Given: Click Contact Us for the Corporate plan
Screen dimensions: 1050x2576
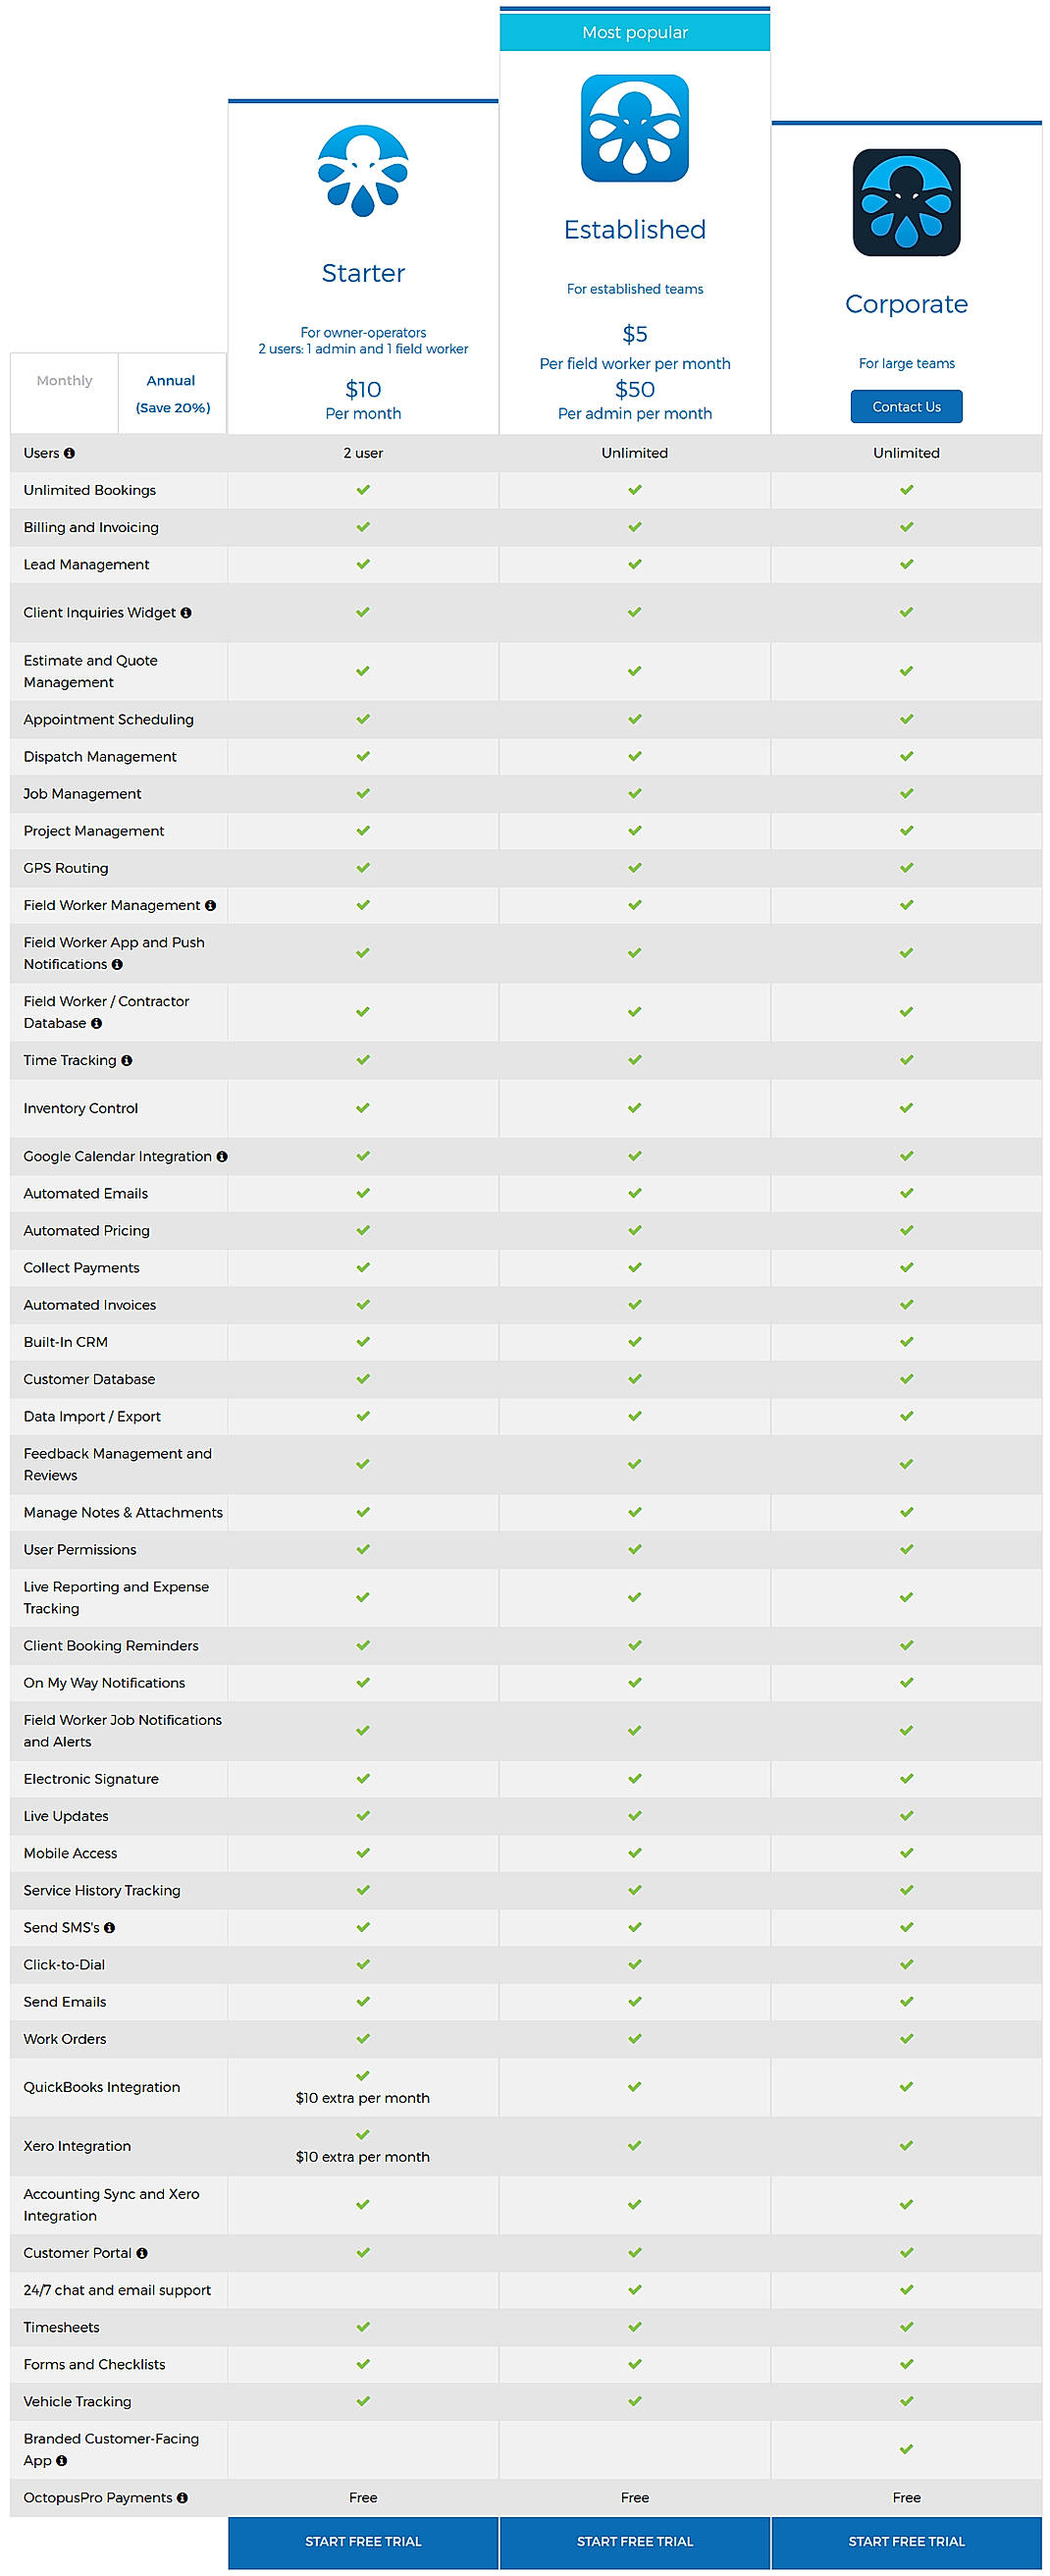Looking at the screenshot, I should (906, 406).
